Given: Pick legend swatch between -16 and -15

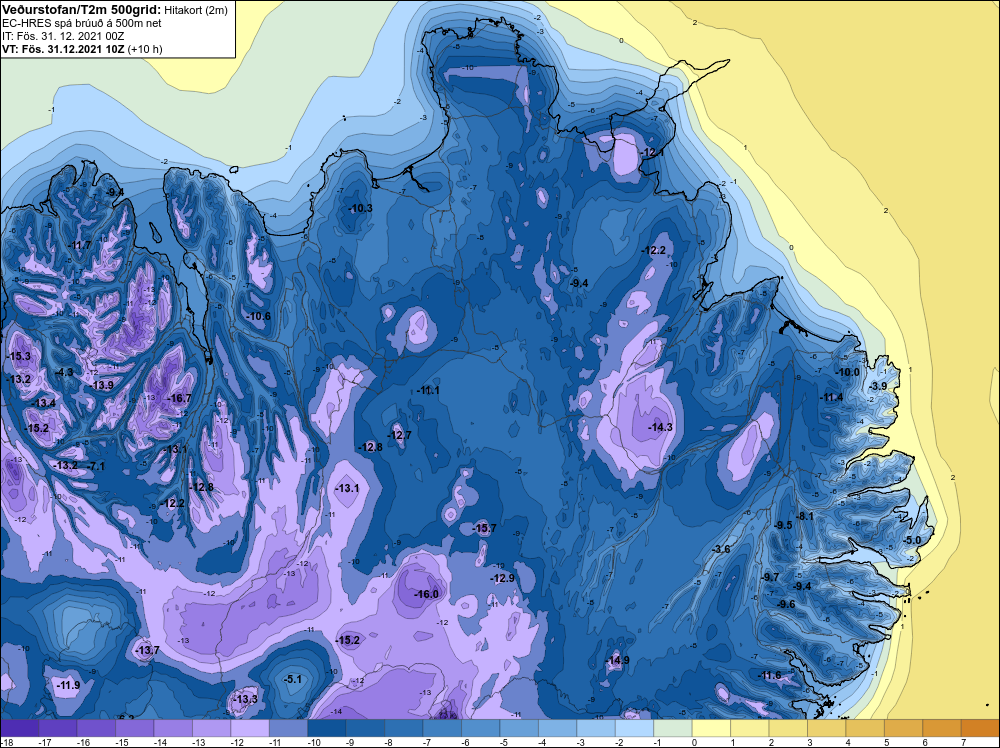Looking at the screenshot, I should point(96,728).
